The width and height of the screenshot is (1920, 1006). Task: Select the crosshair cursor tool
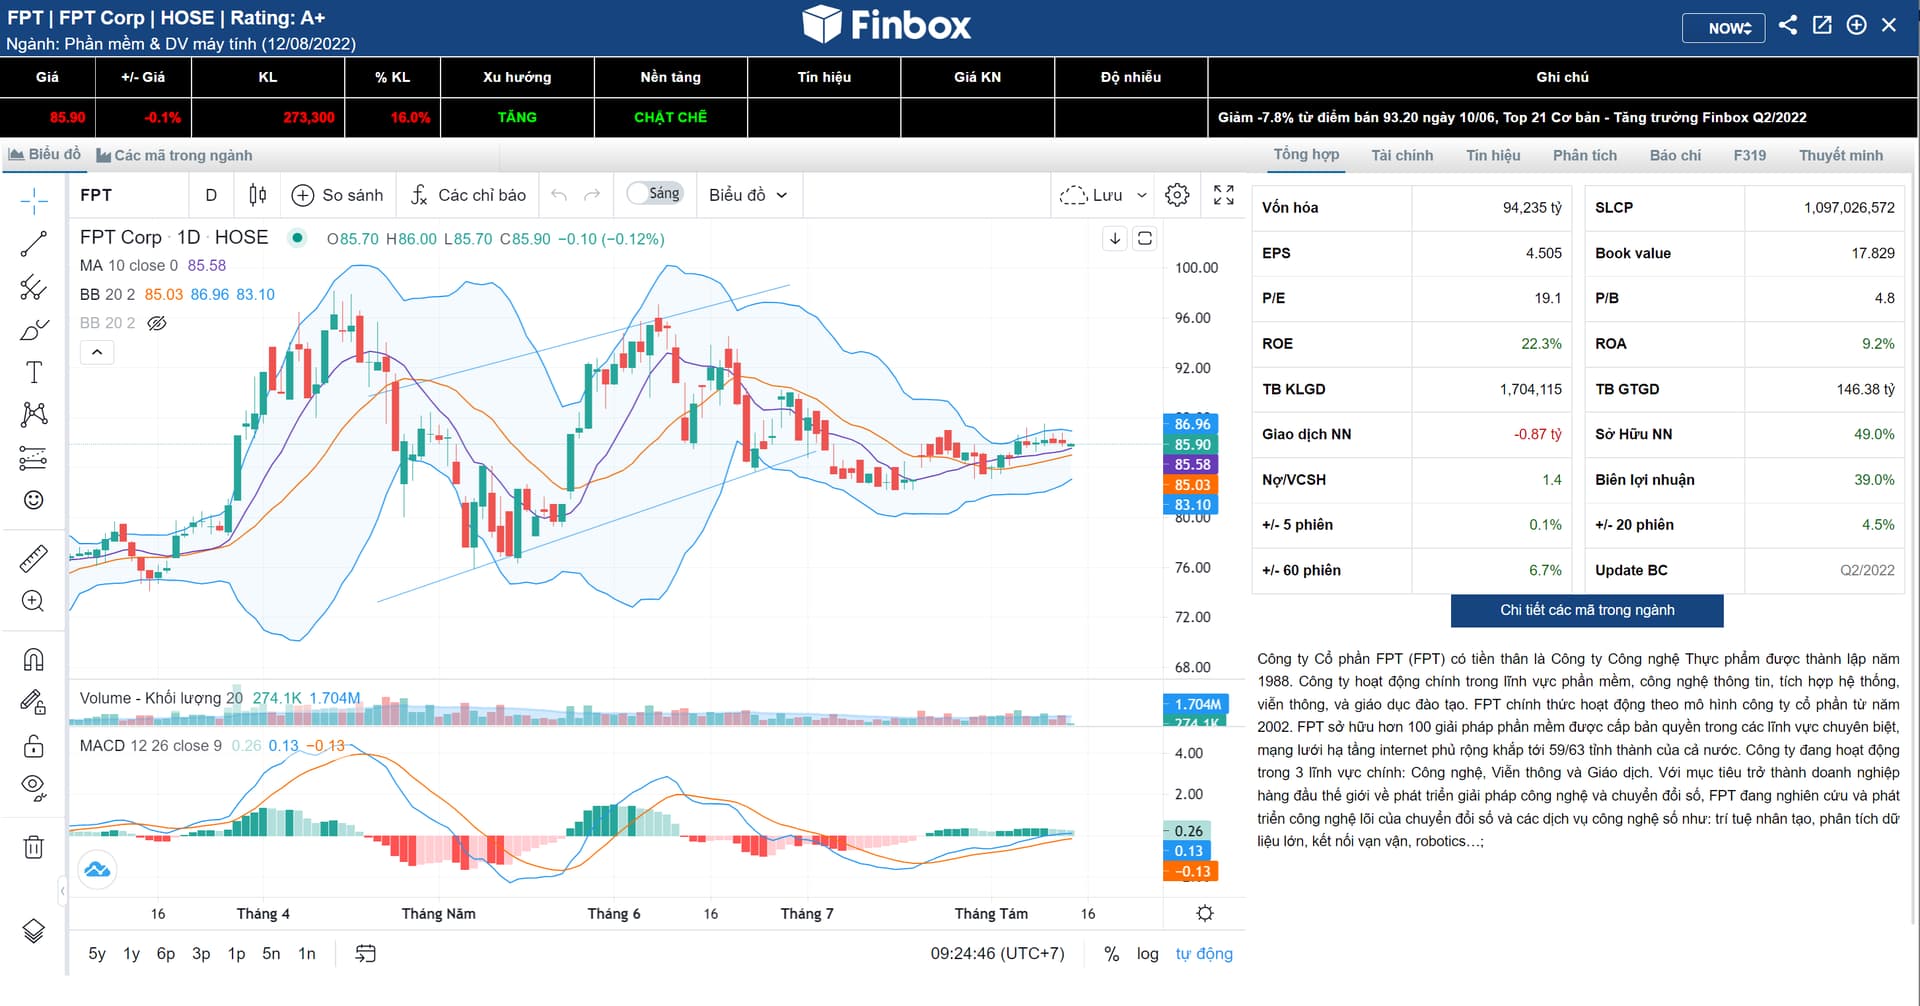point(34,201)
